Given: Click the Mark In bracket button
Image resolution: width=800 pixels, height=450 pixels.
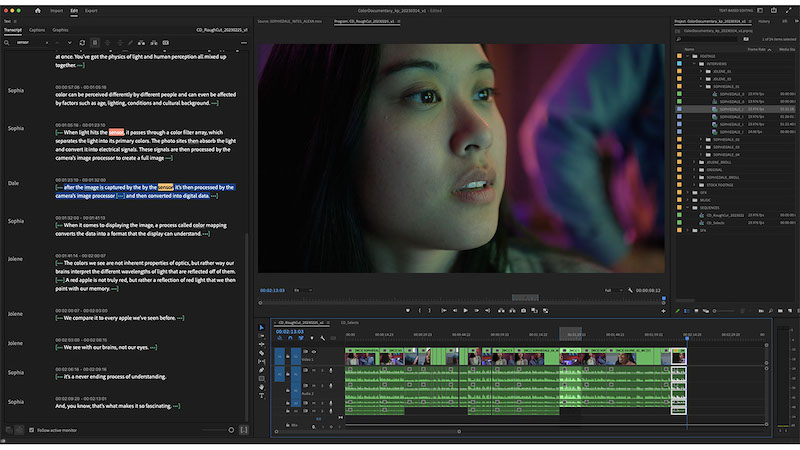Looking at the screenshot, I should pyautogui.click(x=420, y=310).
